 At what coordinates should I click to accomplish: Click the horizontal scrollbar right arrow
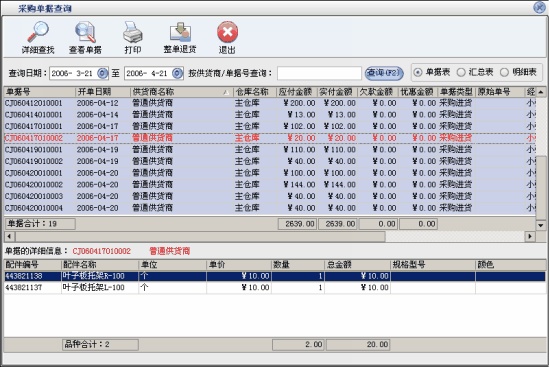530,236
